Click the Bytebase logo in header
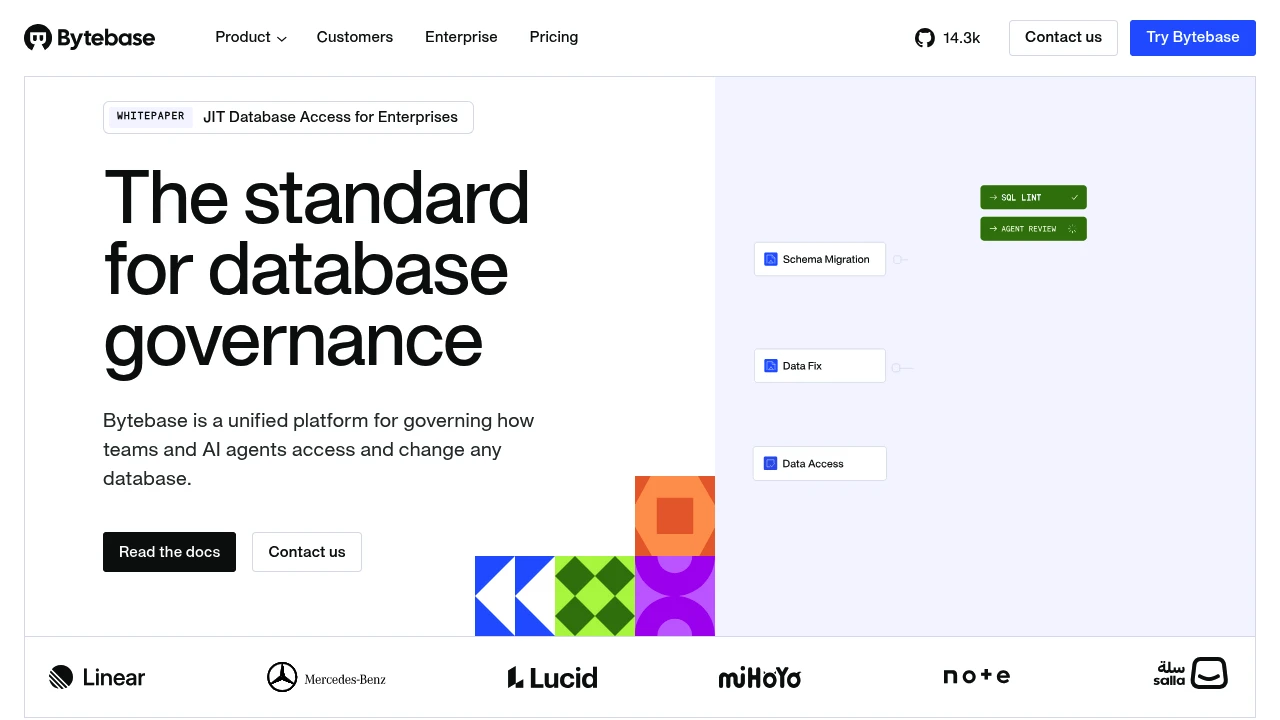The image size is (1280, 720). point(89,38)
